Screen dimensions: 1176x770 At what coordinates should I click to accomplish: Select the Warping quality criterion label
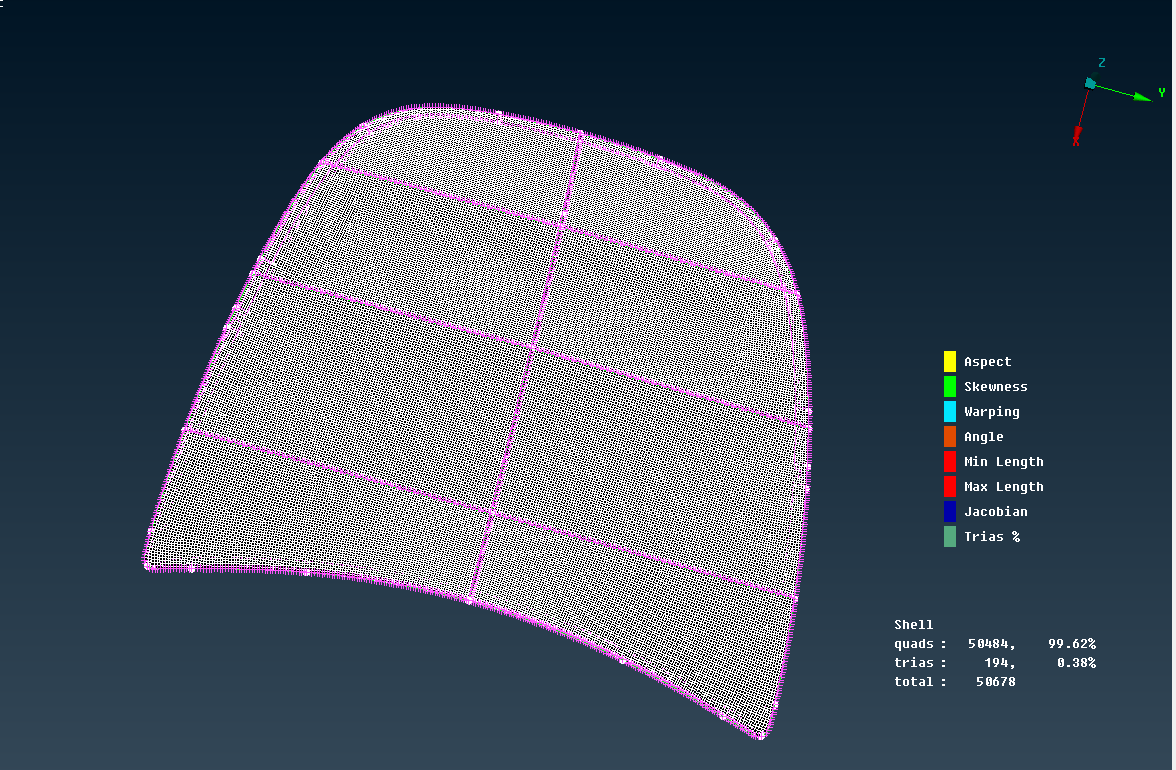coord(991,412)
